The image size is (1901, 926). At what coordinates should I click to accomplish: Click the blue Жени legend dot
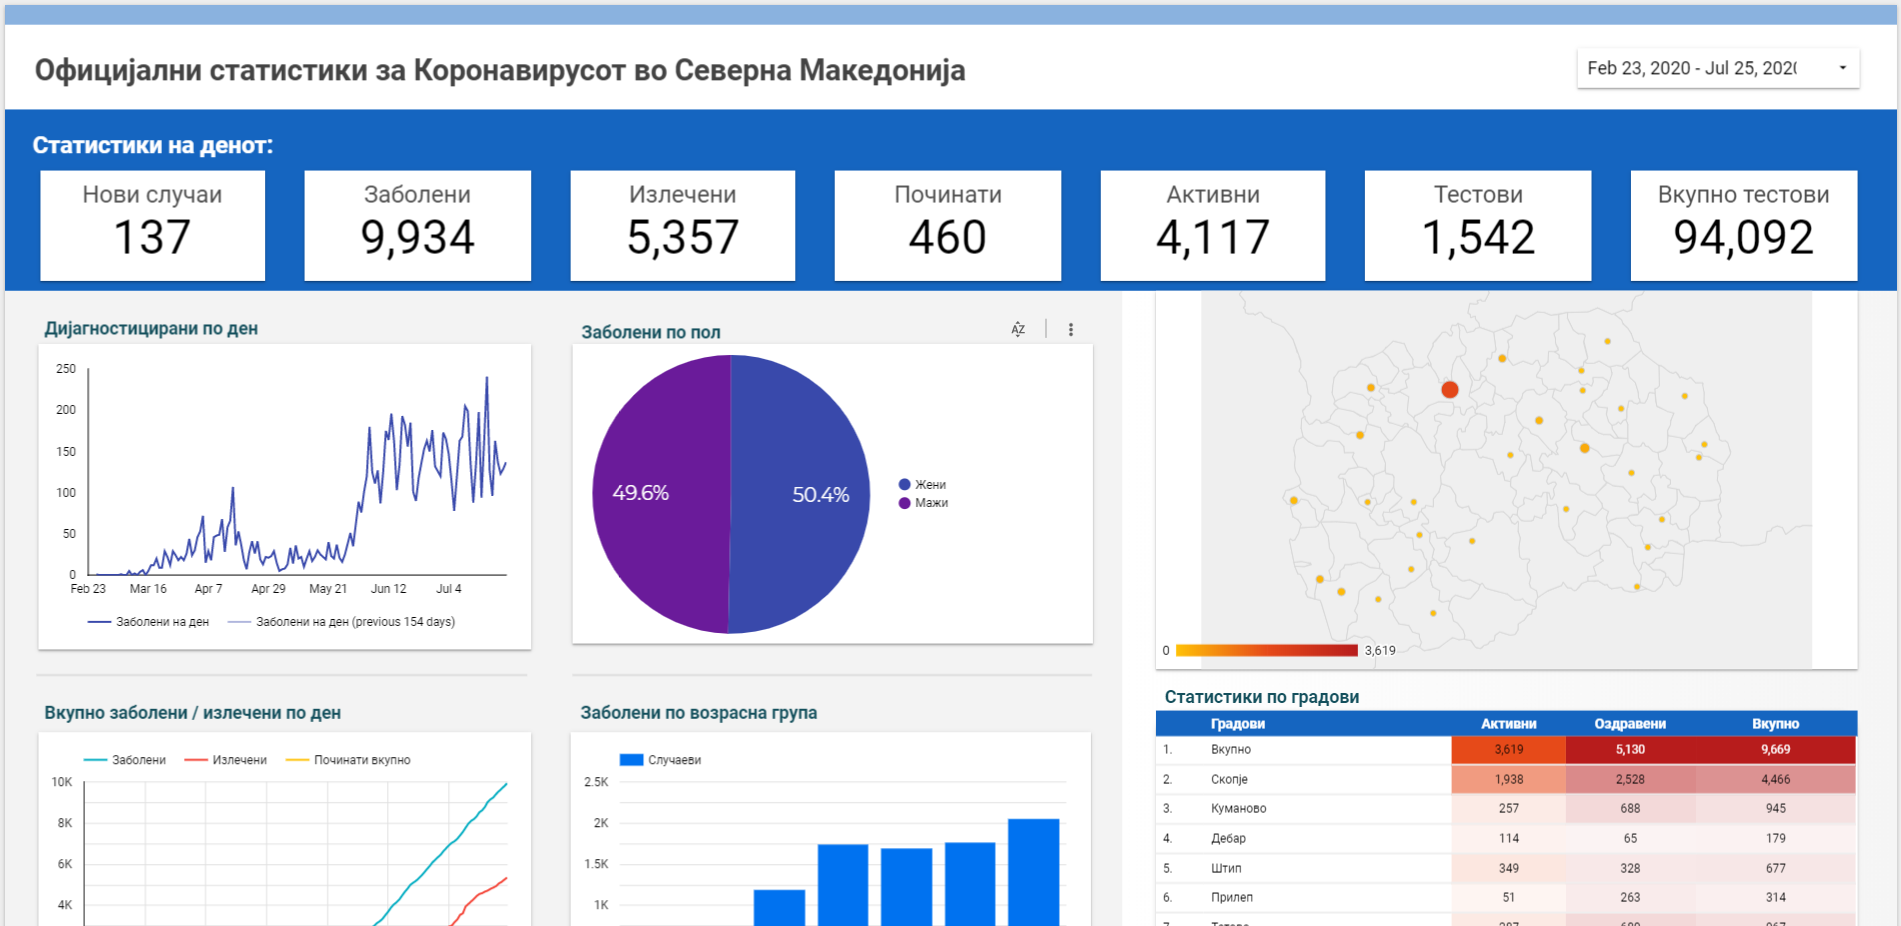click(x=904, y=484)
